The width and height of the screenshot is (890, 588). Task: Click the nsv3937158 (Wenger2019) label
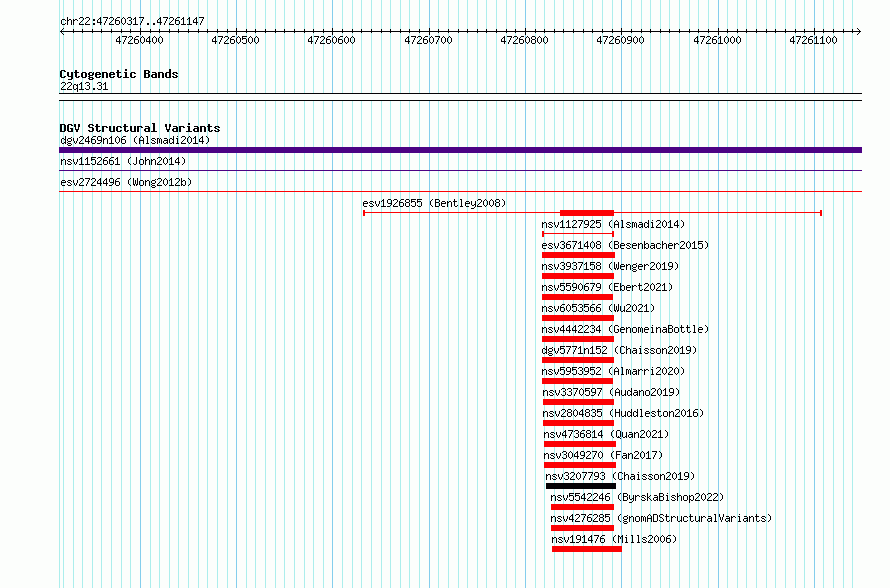pyautogui.click(x=610, y=266)
